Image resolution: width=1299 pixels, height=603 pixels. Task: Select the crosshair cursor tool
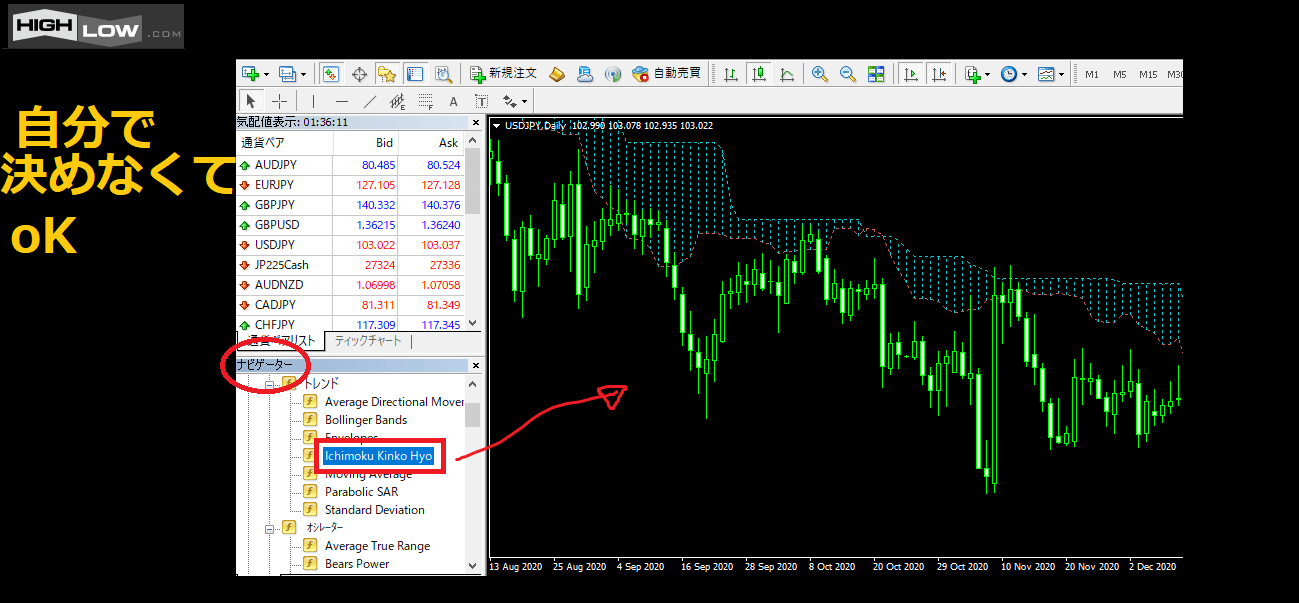click(280, 101)
